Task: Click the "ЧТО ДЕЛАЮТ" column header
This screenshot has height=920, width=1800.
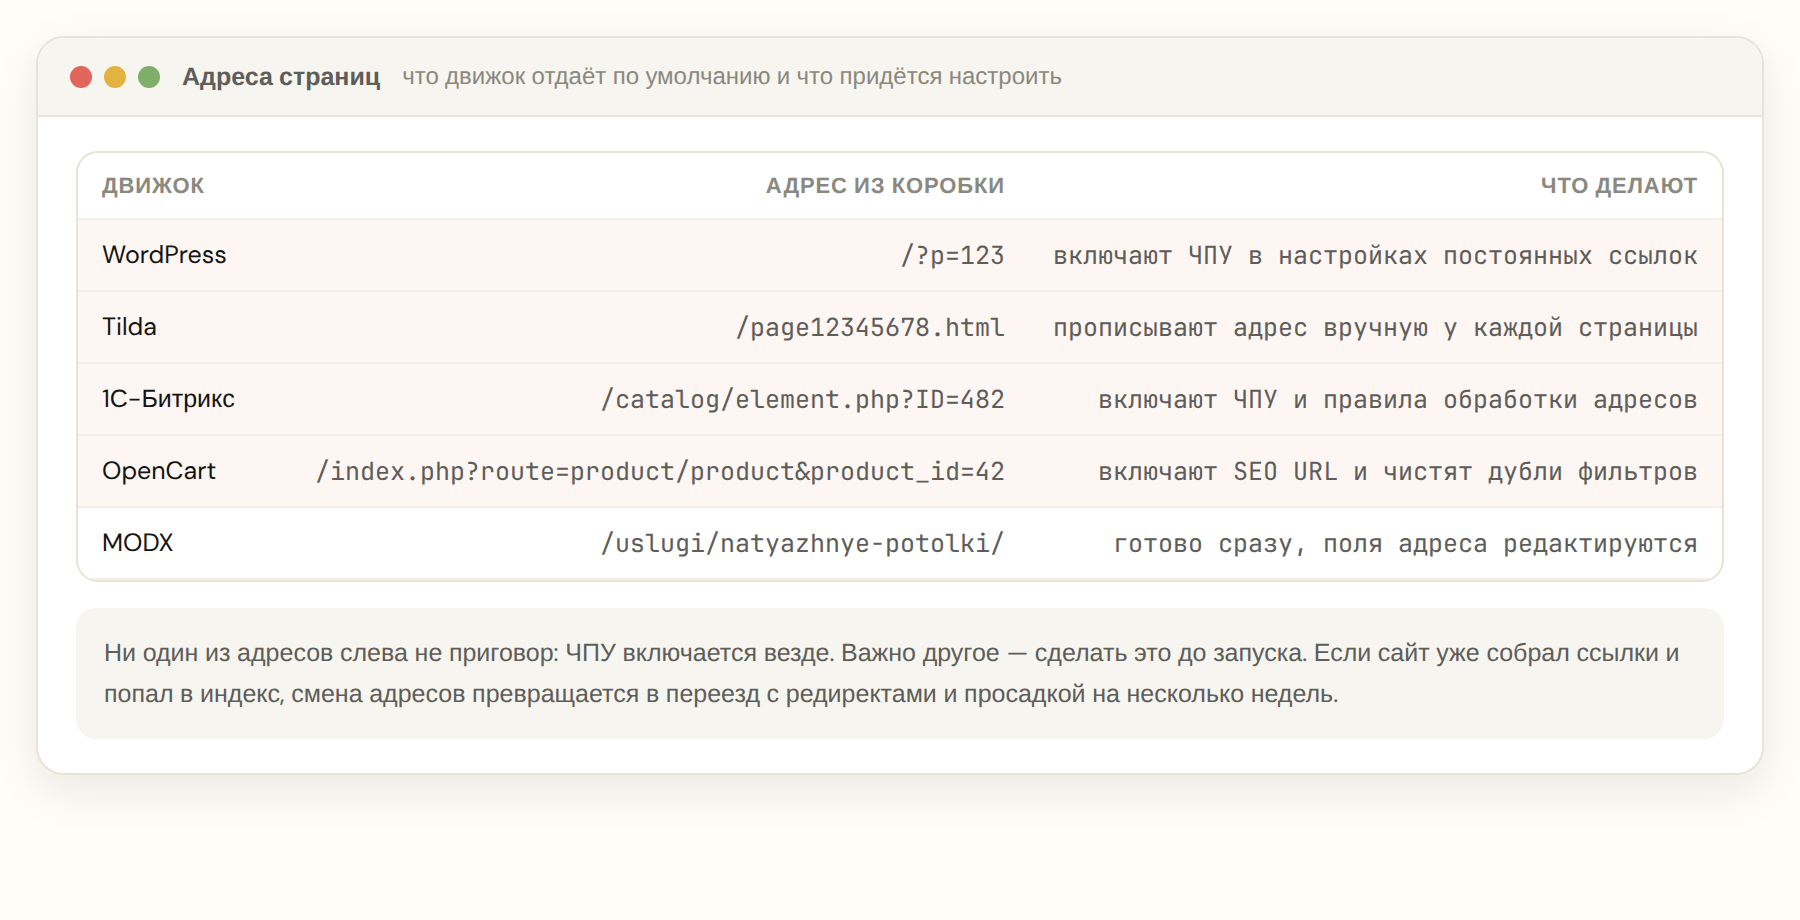Action: pyautogui.click(x=1619, y=185)
